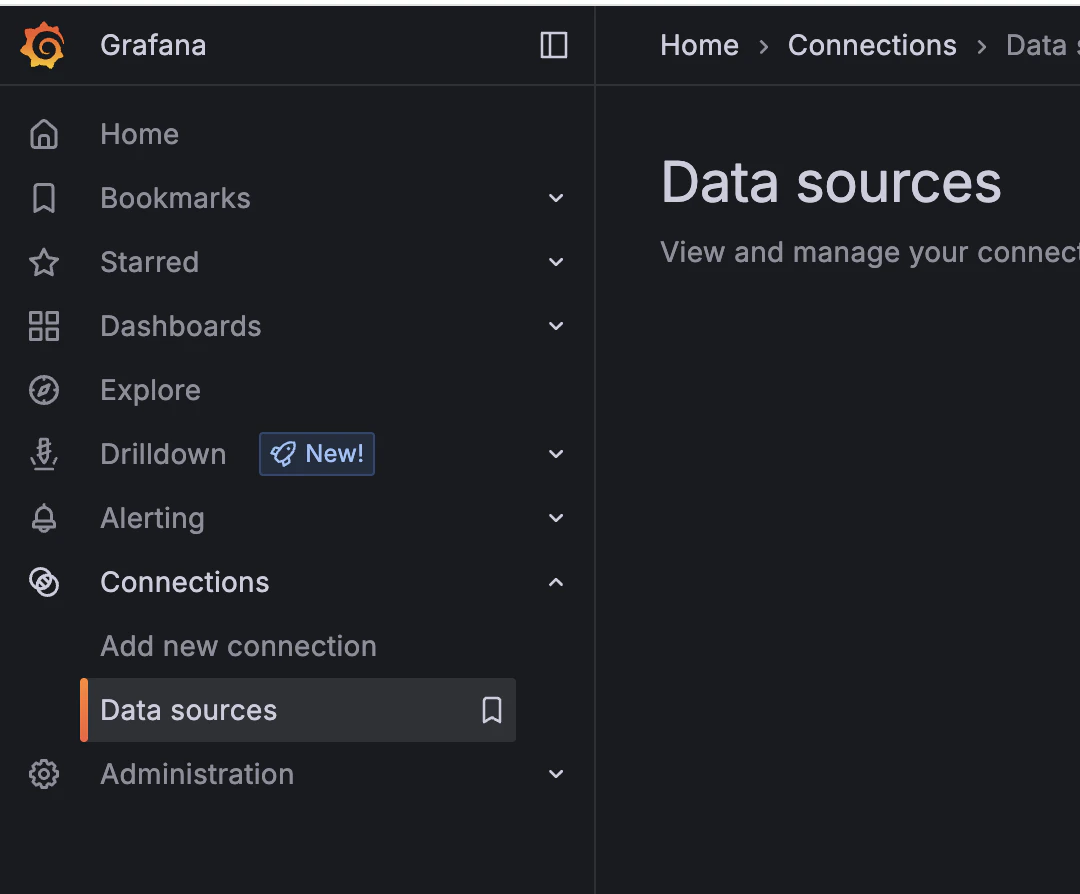1080x894 pixels.
Task: Click the Connections linked-circles icon
Action: coord(44,582)
